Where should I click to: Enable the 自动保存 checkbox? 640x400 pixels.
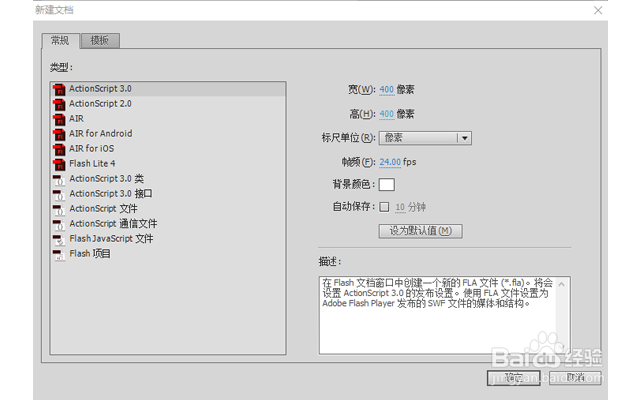(x=384, y=207)
